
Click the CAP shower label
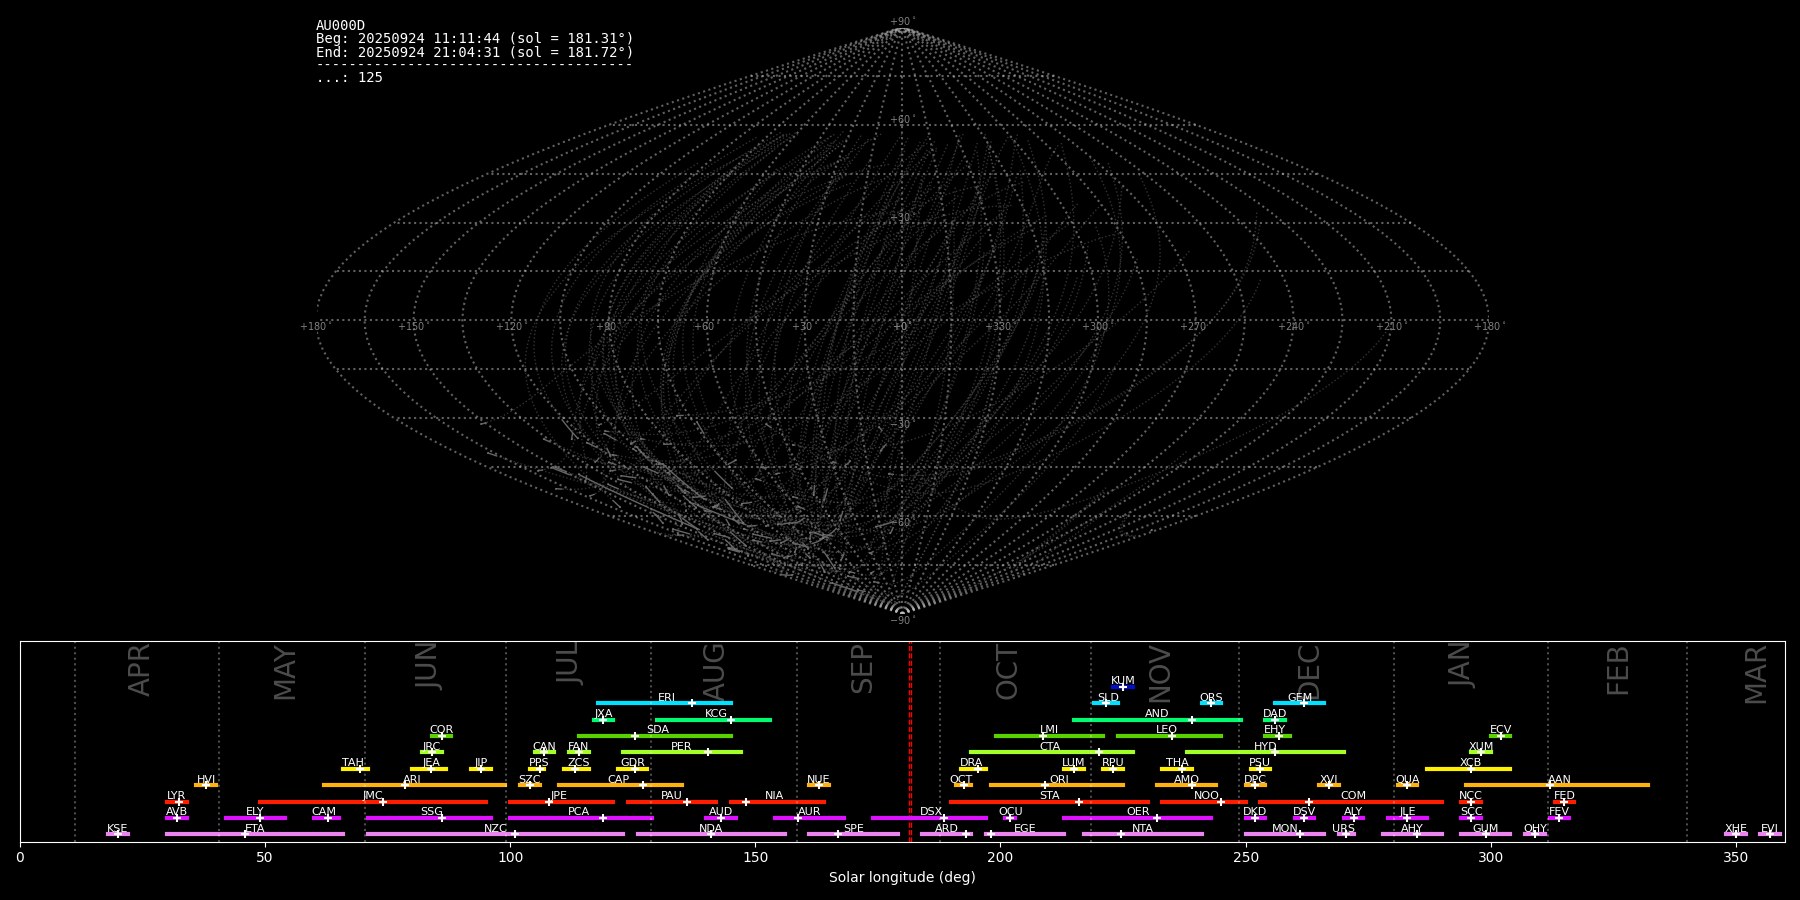click(x=619, y=780)
